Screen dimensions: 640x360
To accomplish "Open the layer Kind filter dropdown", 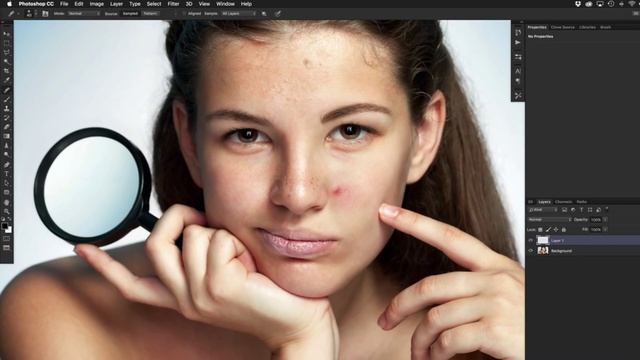I will coord(543,210).
